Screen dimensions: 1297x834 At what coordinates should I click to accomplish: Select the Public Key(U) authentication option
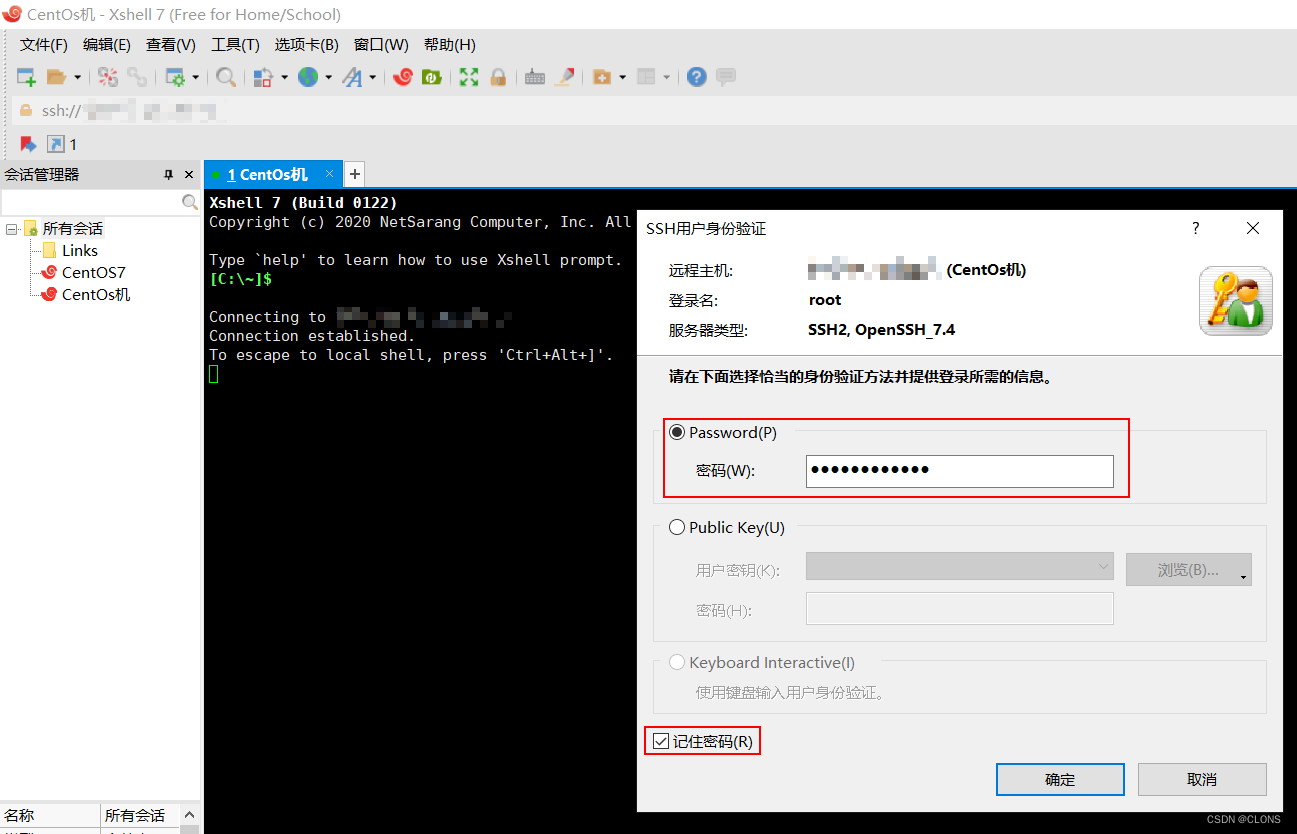point(677,527)
